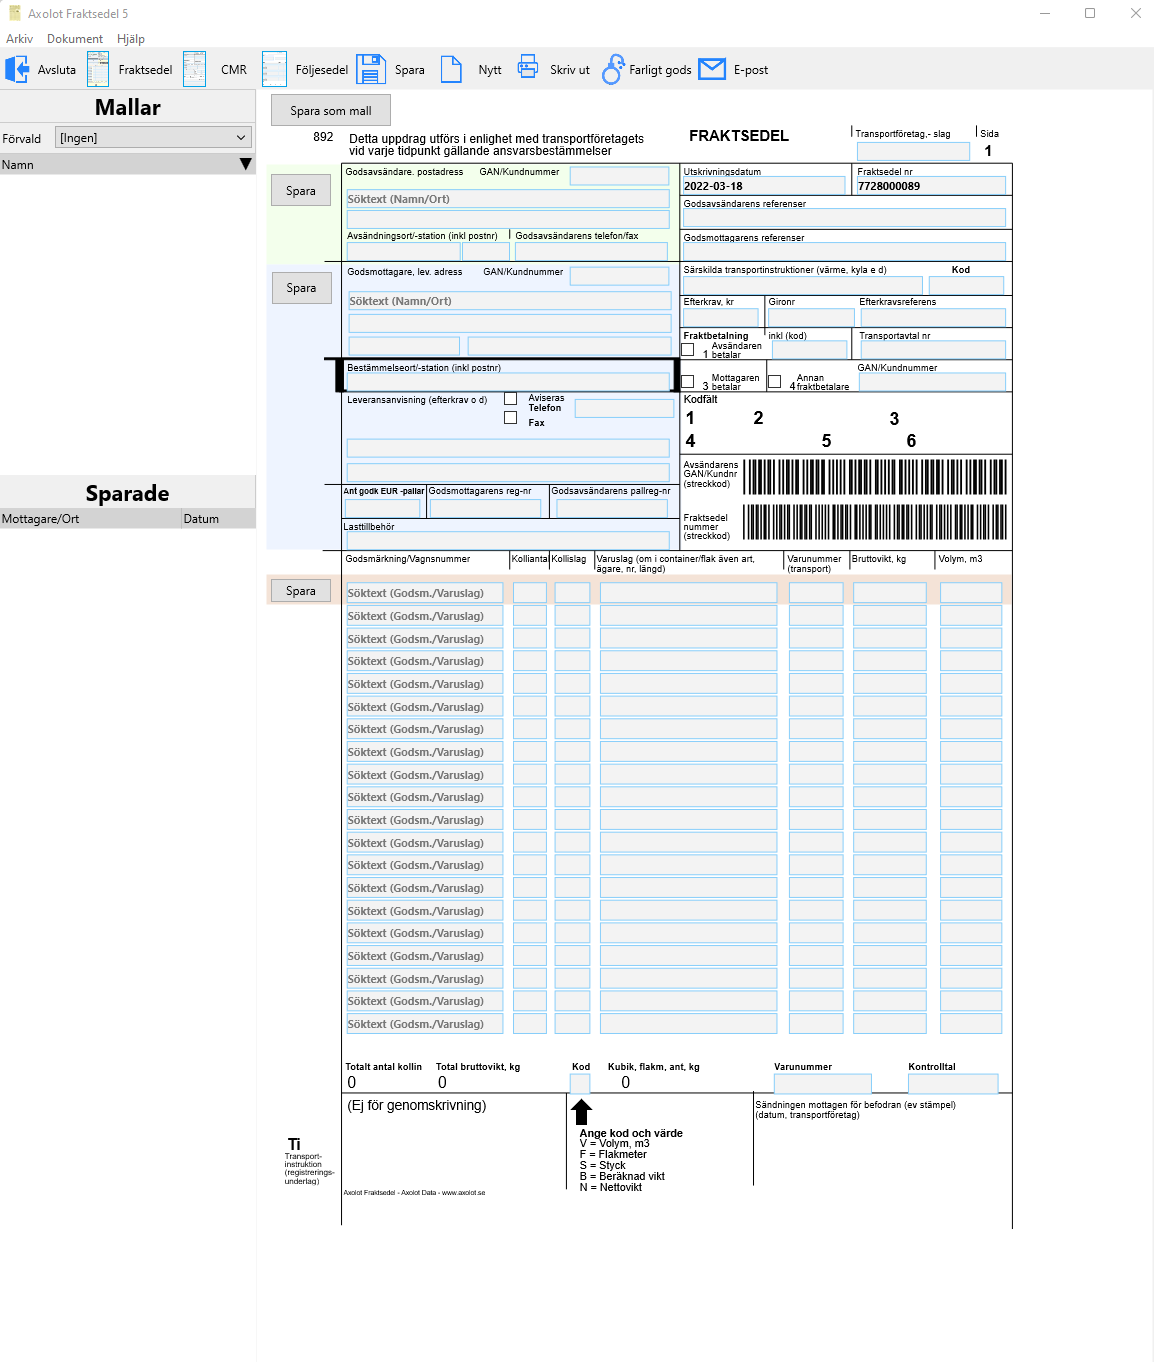Click the Godsmottagarens referenser field
1154x1362 pixels.
[844, 251]
